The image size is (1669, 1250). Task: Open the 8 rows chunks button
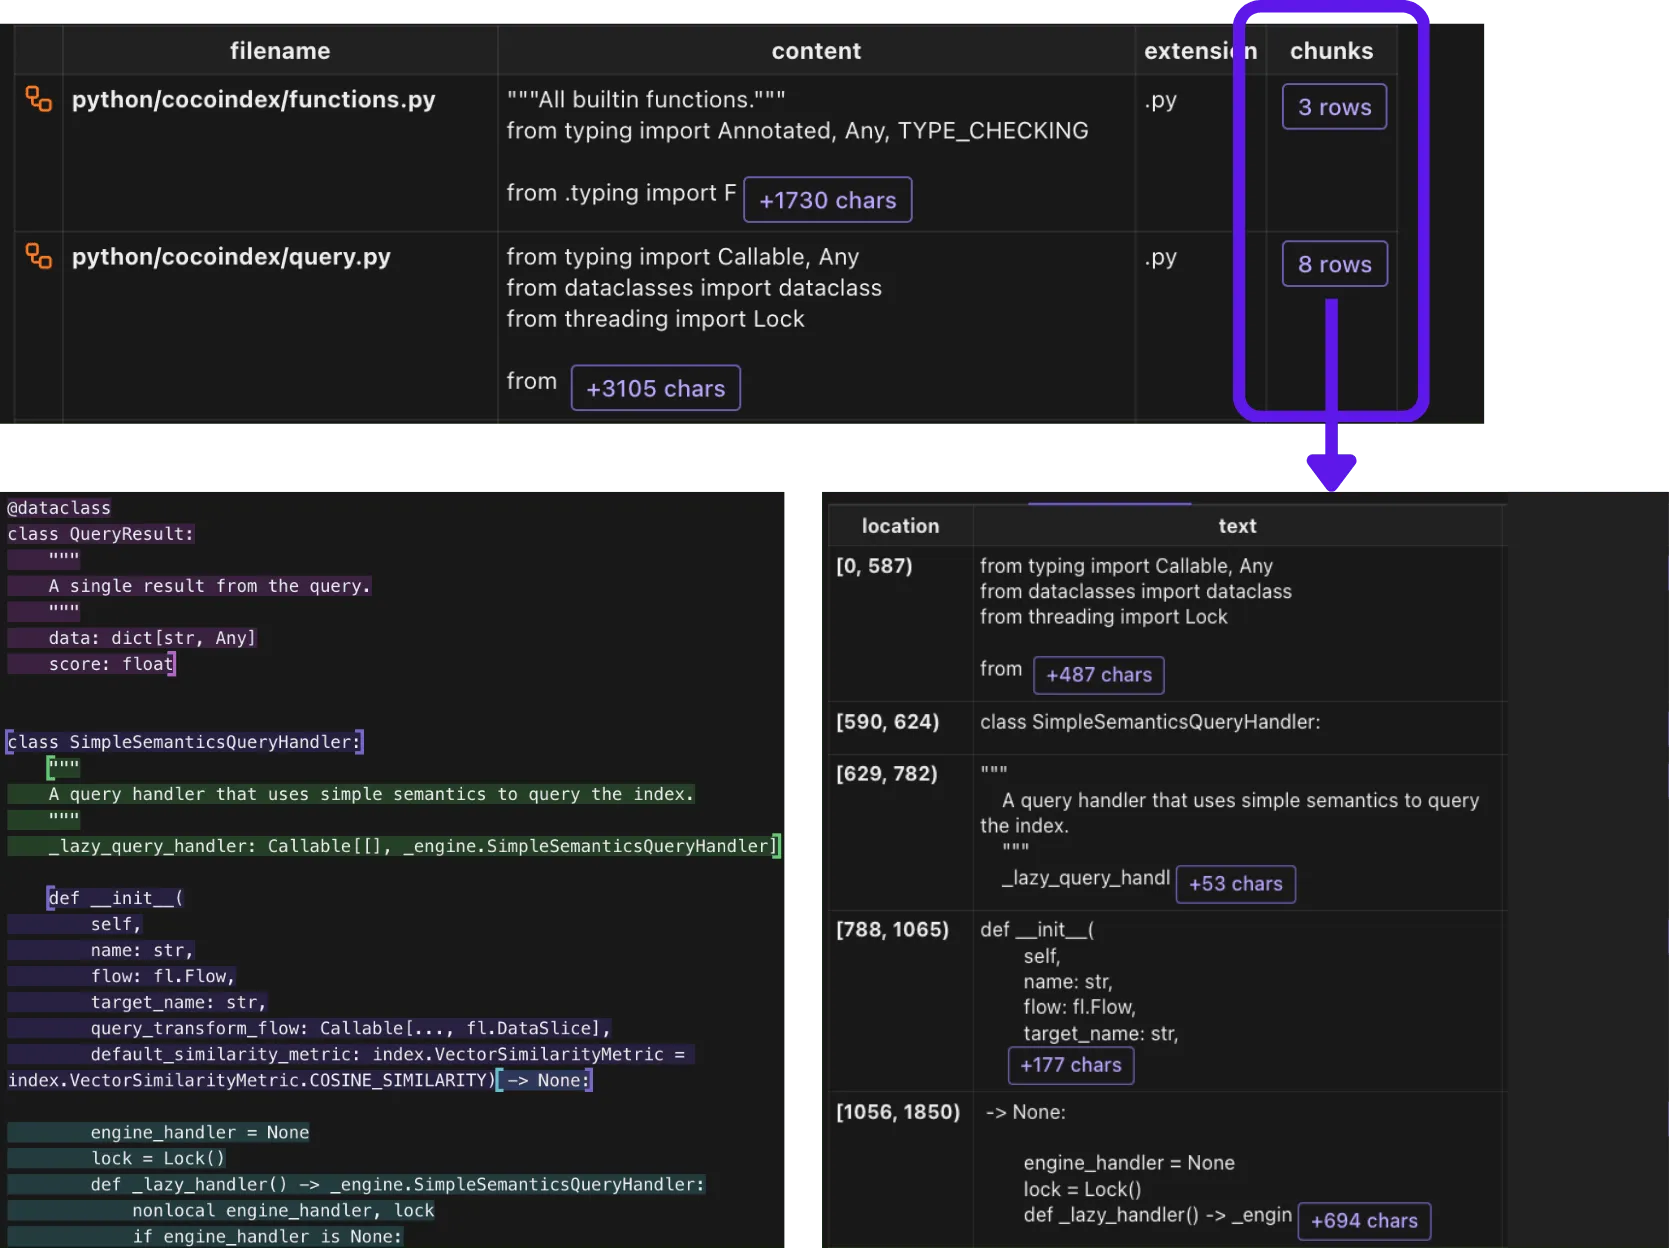pos(1334,264)
